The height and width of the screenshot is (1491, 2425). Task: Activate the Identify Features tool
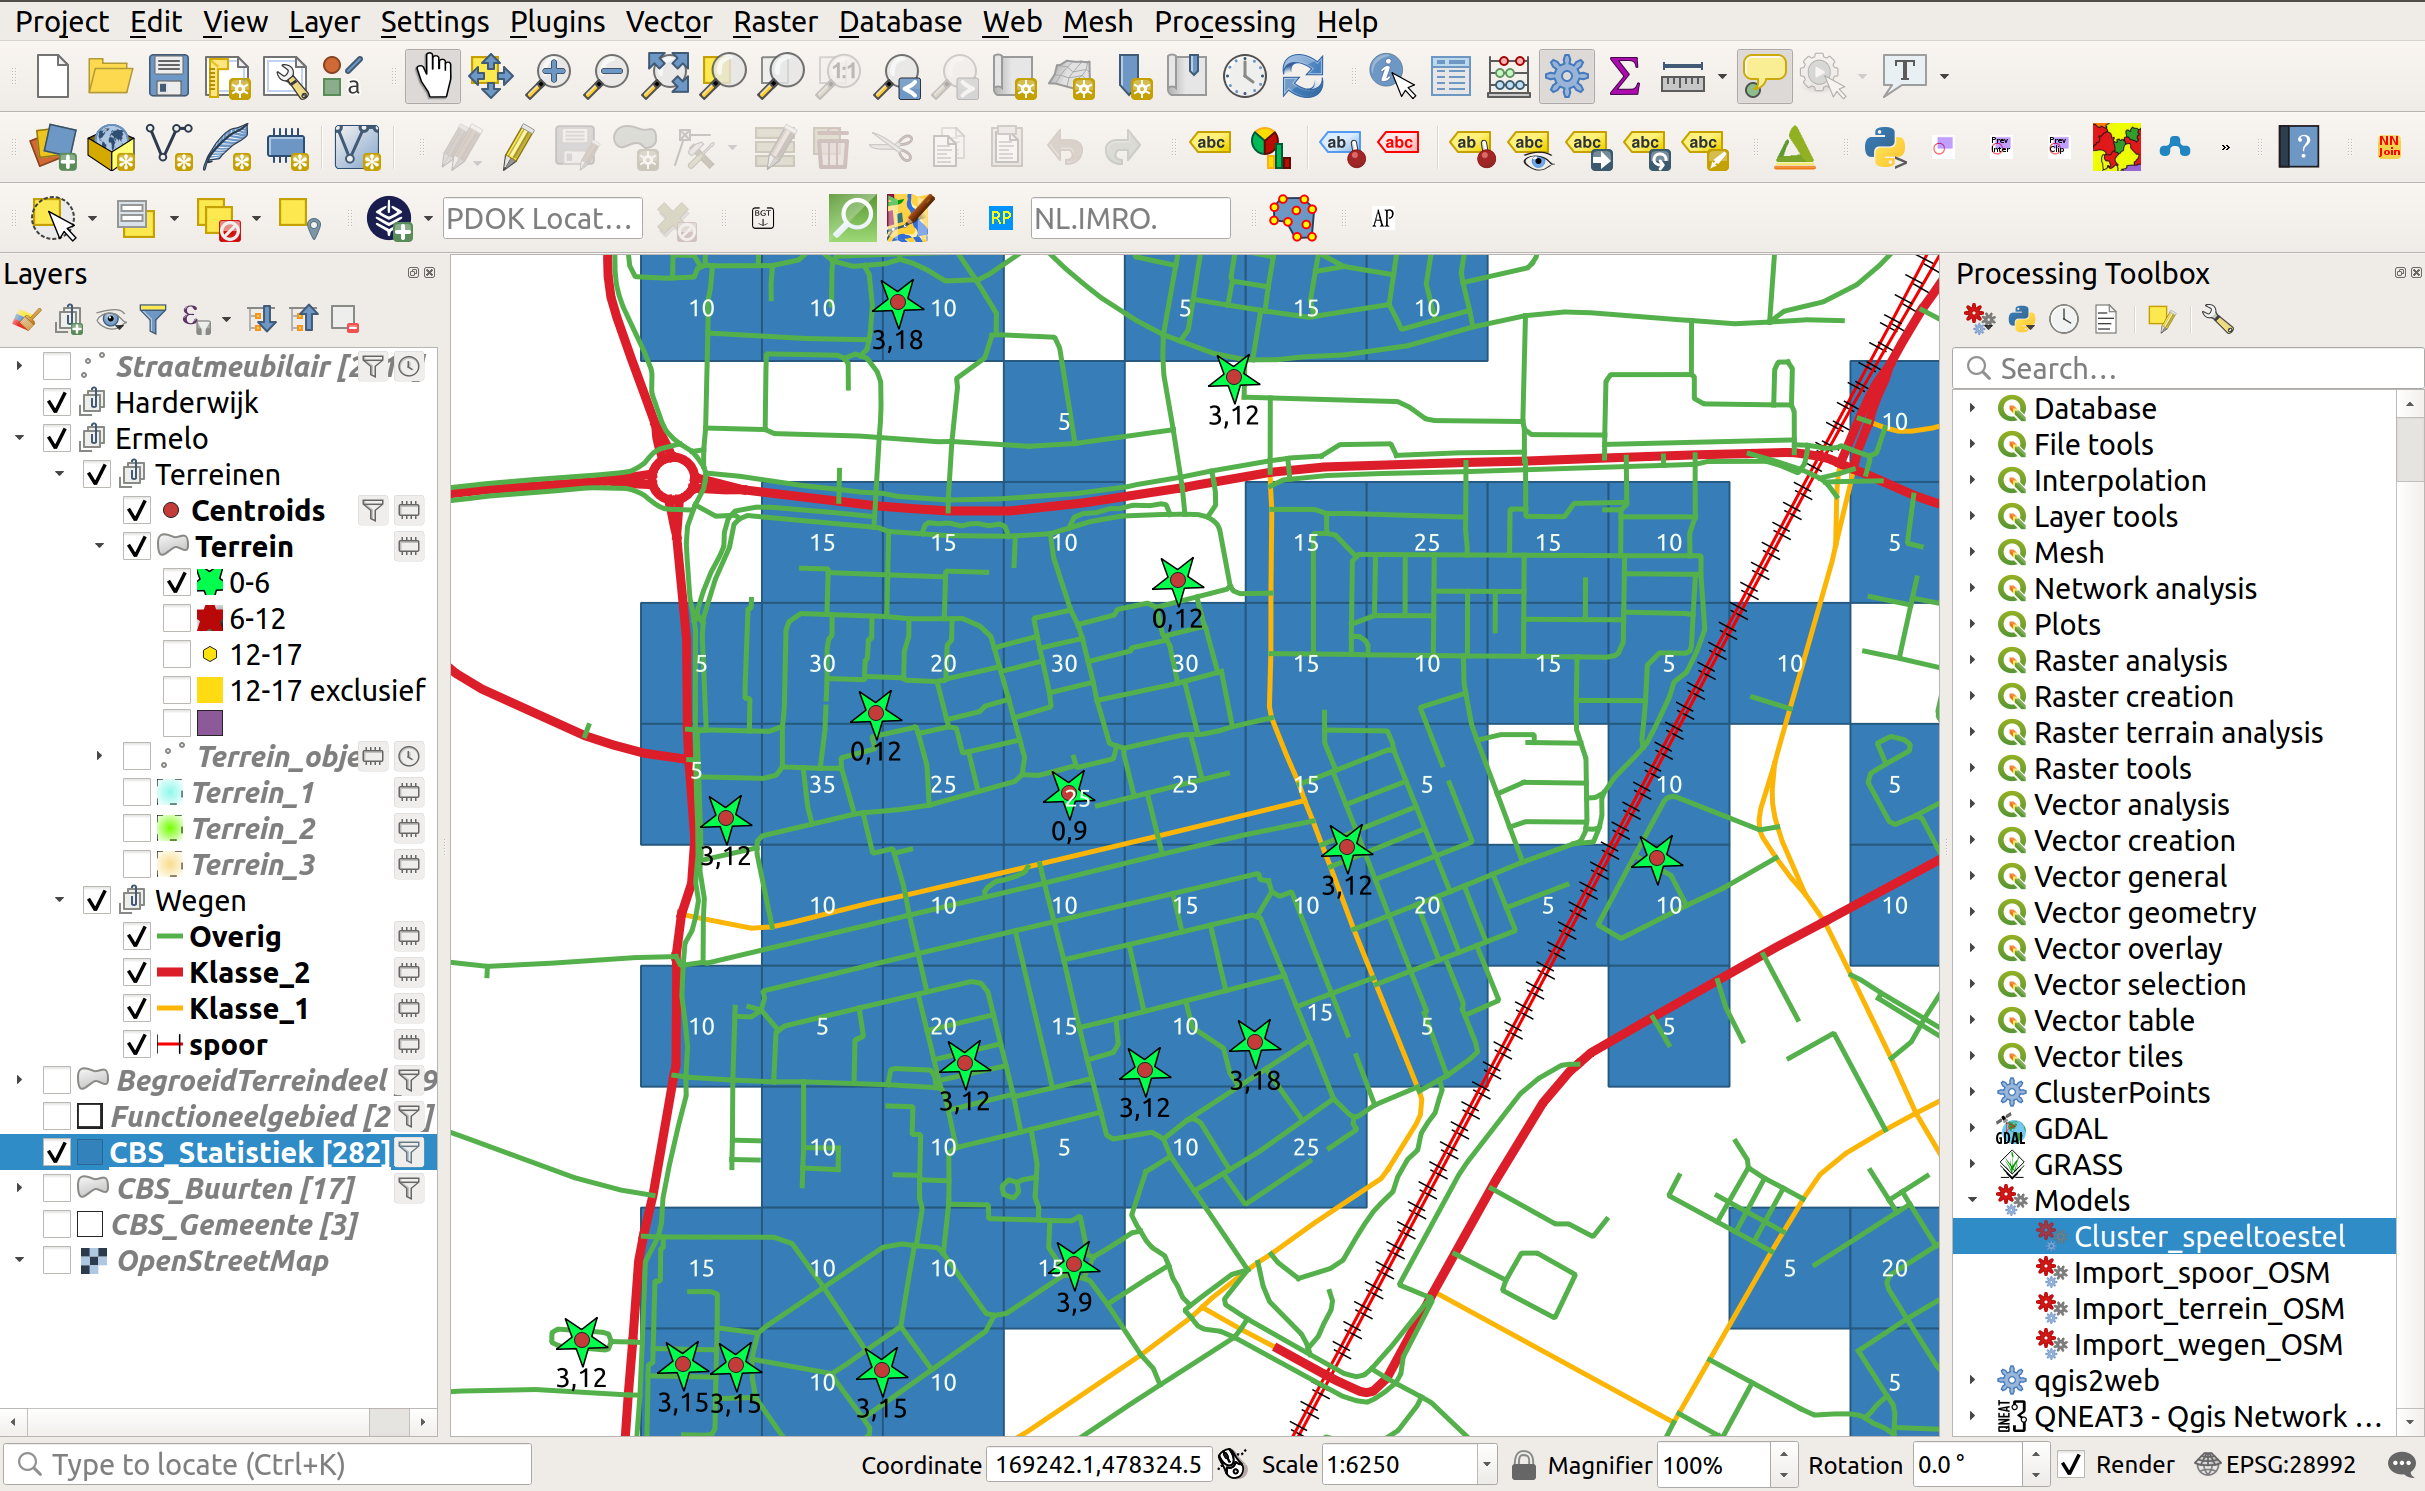pos(1392,76)
